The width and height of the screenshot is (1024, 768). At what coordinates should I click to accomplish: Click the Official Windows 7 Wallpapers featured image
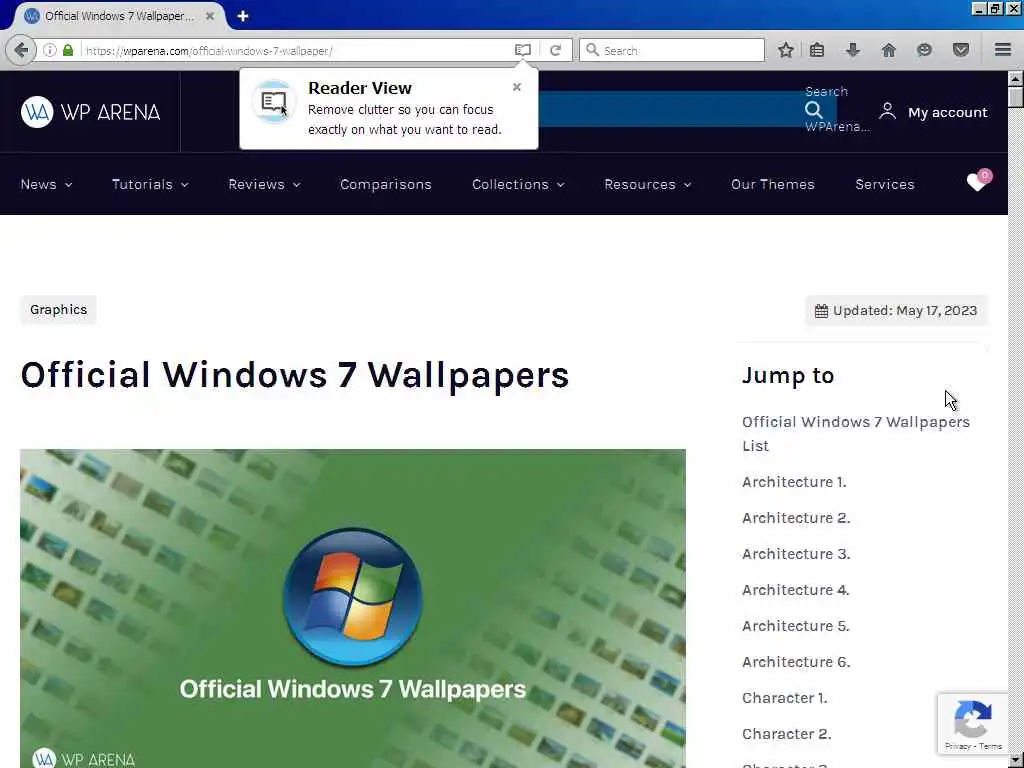tap(353, 609)
